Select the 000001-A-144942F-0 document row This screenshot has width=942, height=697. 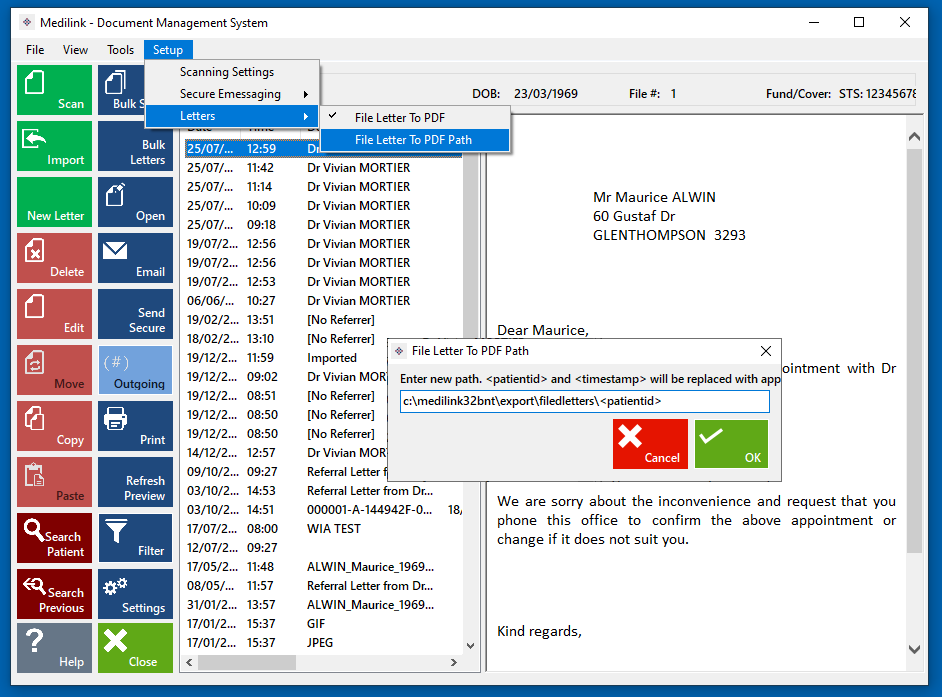click(x=323, y=510)
